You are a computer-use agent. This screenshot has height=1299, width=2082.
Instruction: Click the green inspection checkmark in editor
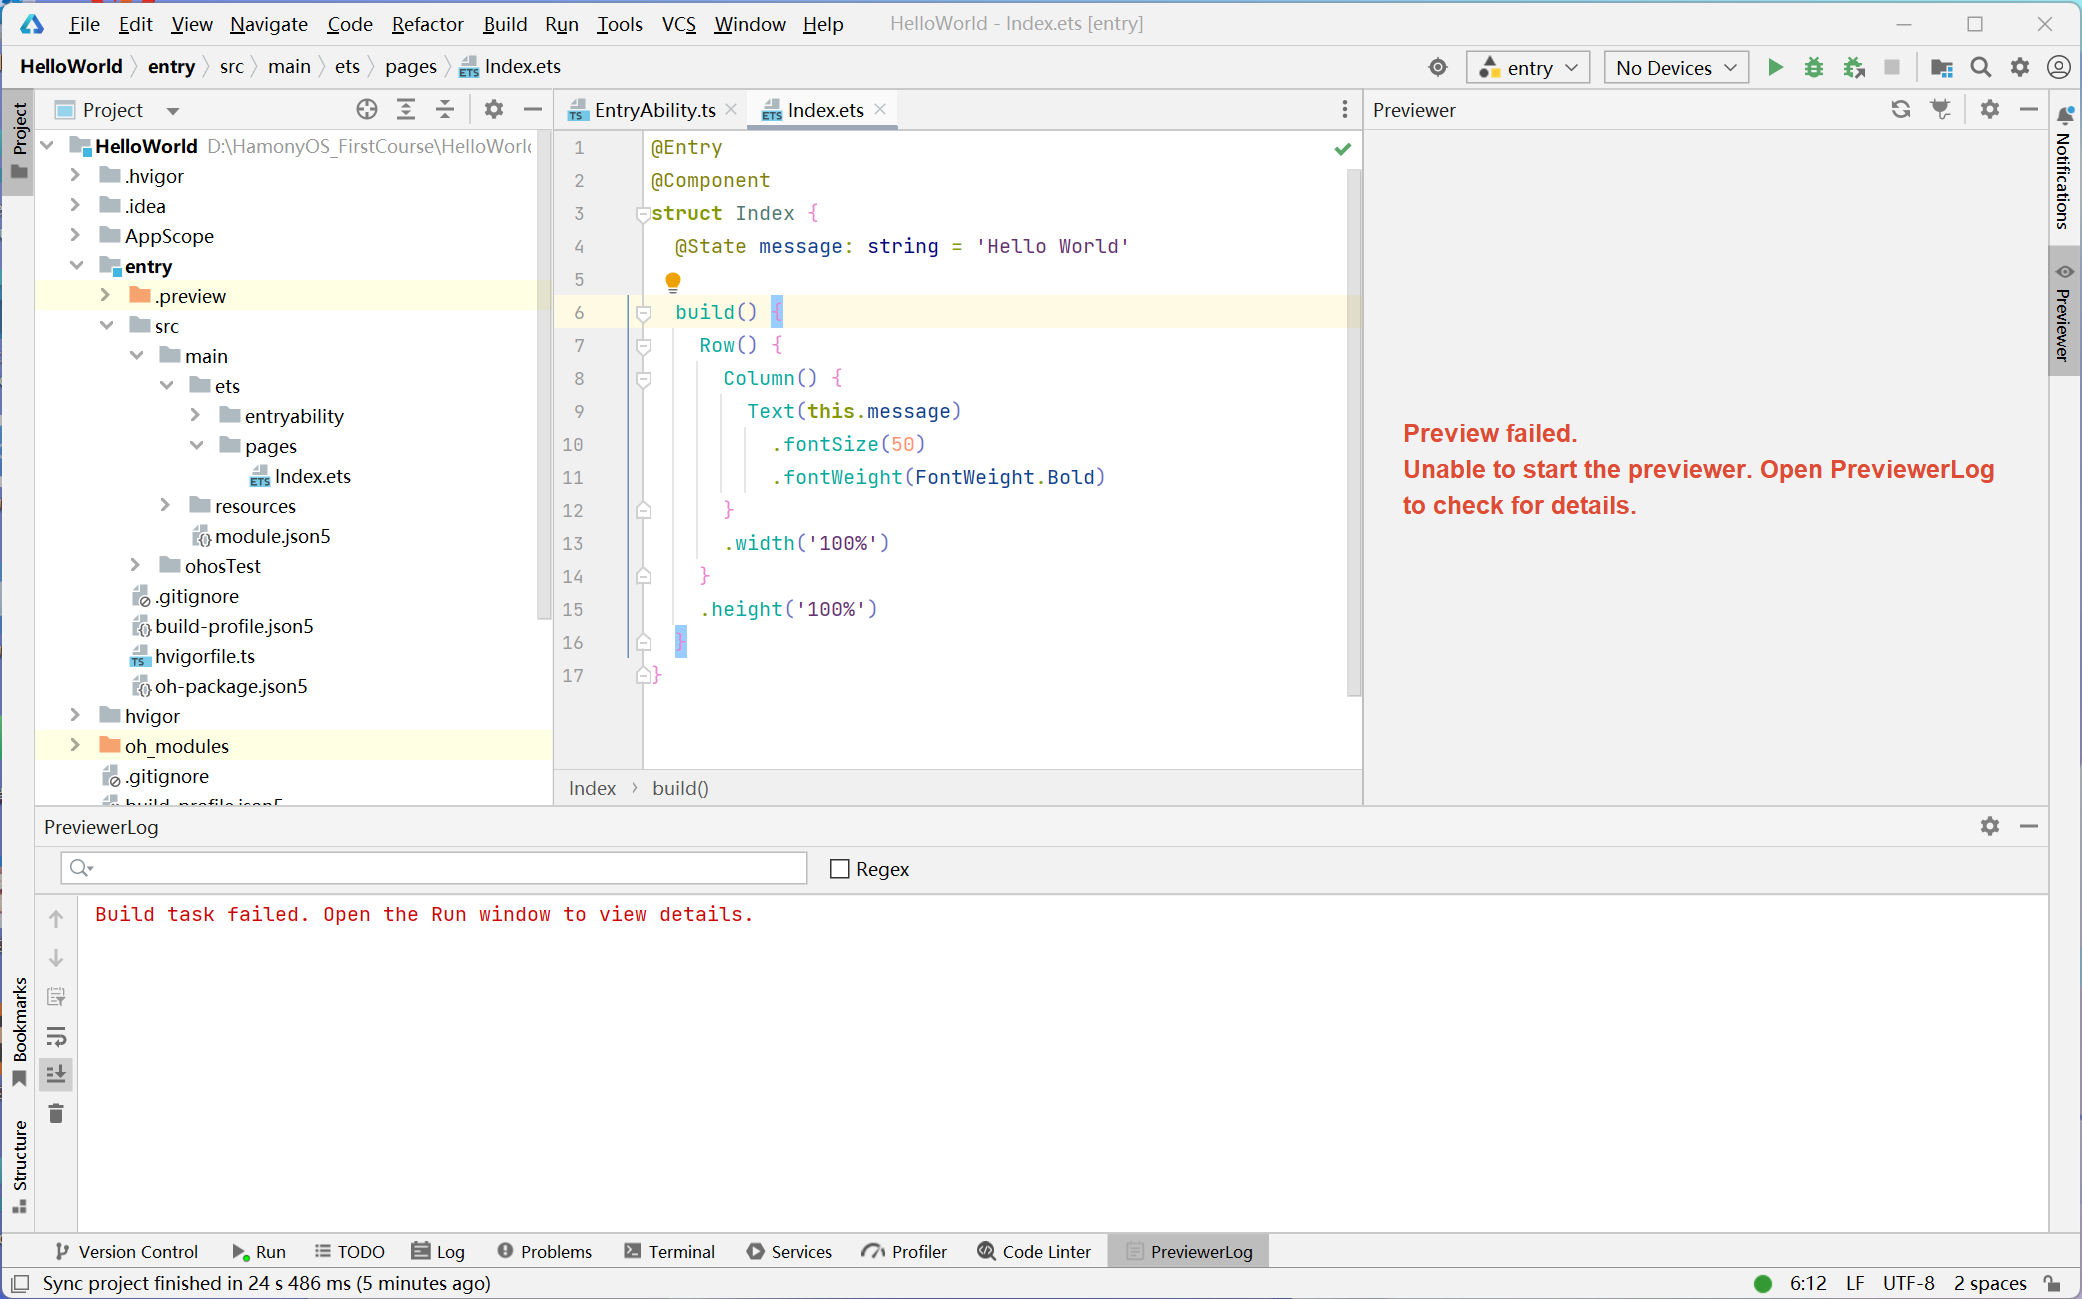tap(1343, 149)
